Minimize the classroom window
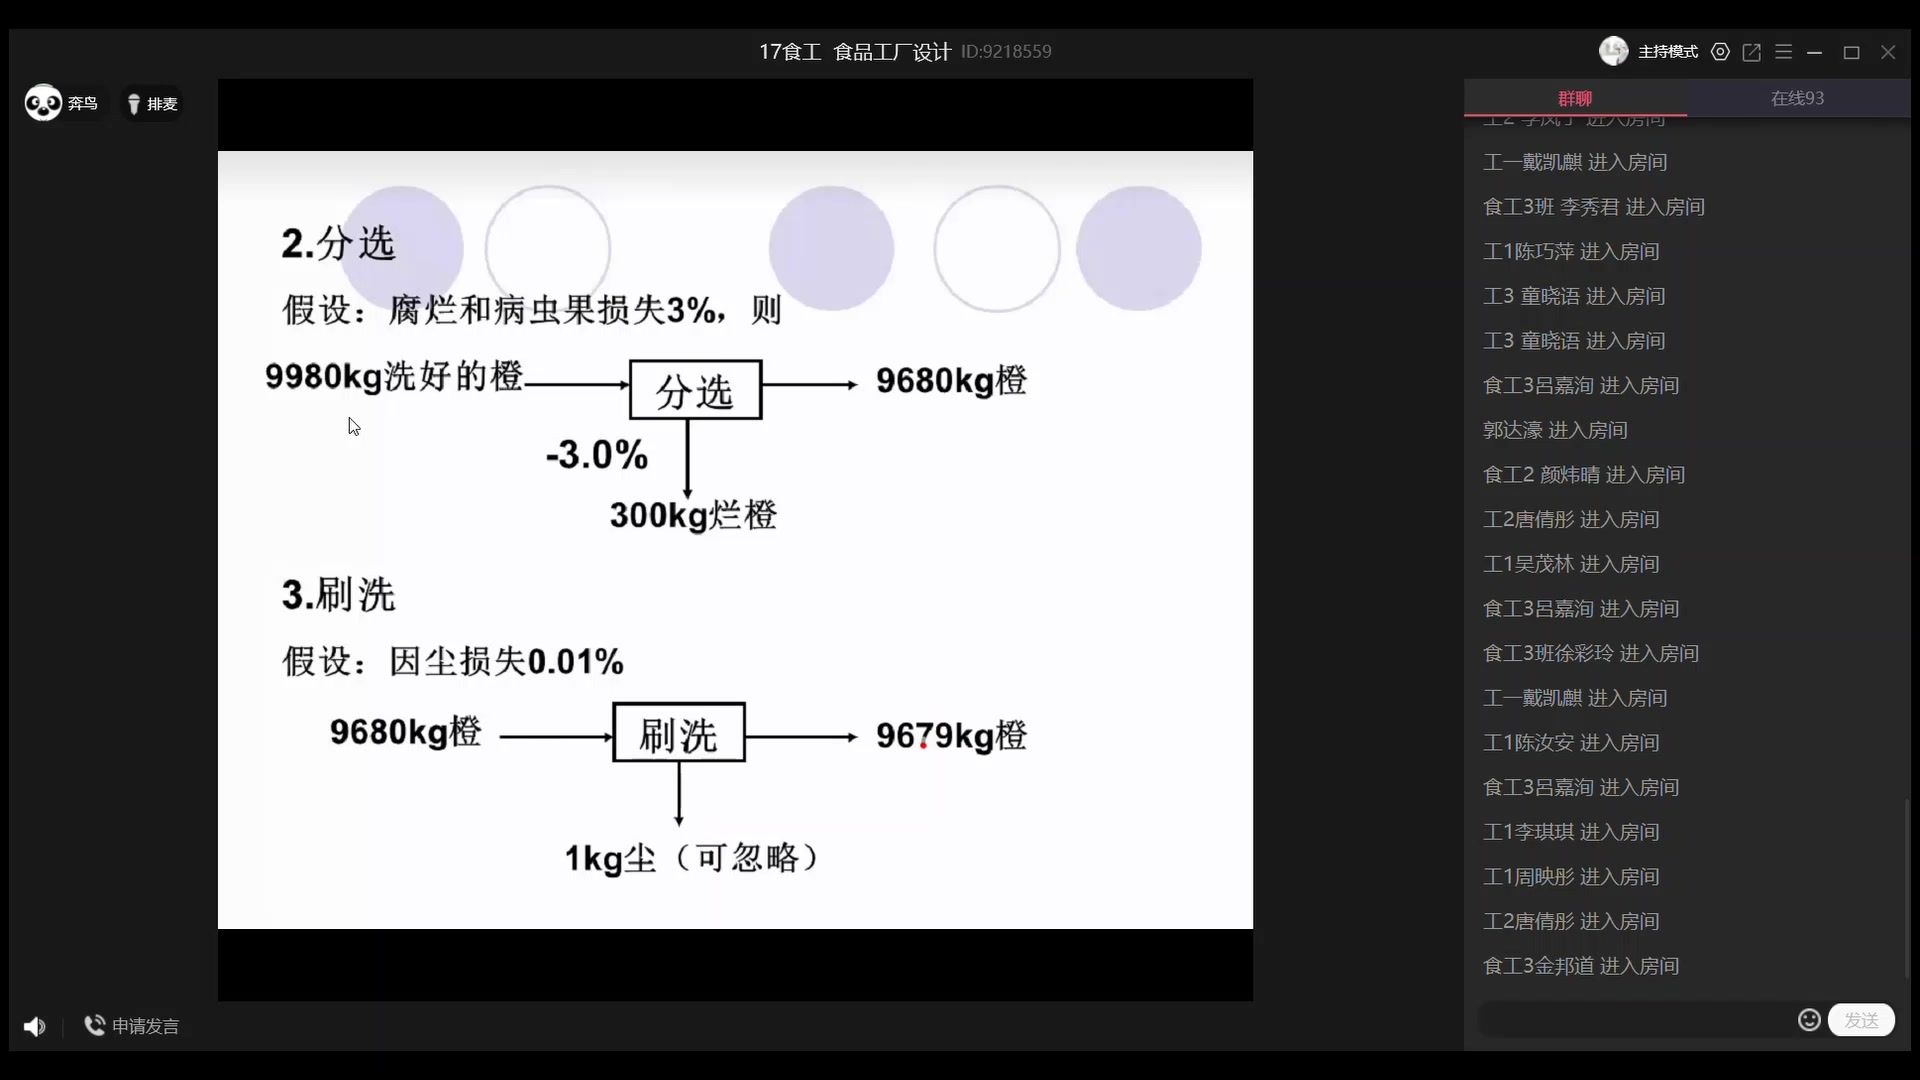The image size is (1920, 1080). [x=1815, y=52]
